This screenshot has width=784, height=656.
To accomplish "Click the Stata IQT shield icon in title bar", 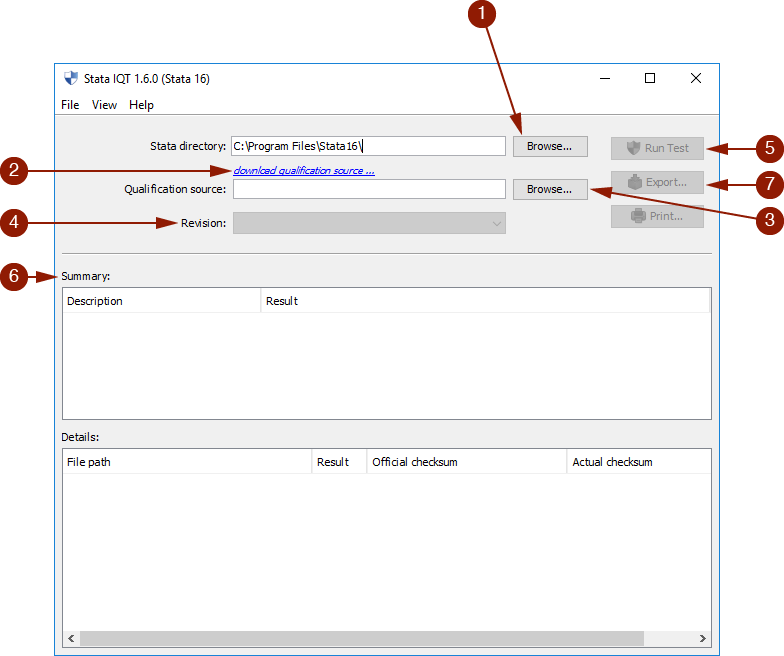I will point(71,78).
